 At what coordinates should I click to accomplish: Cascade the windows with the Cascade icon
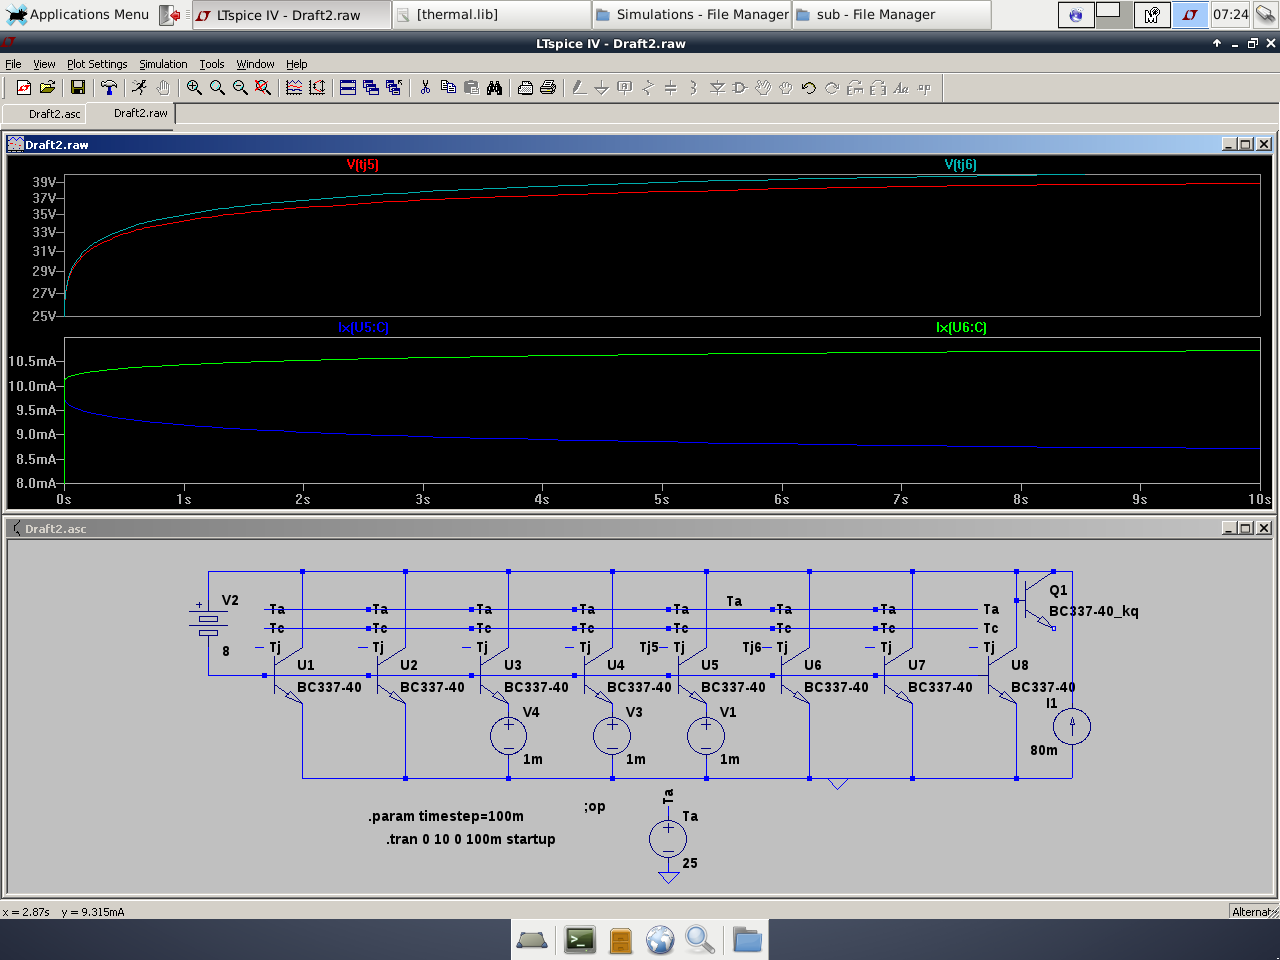tap(371, 88)
